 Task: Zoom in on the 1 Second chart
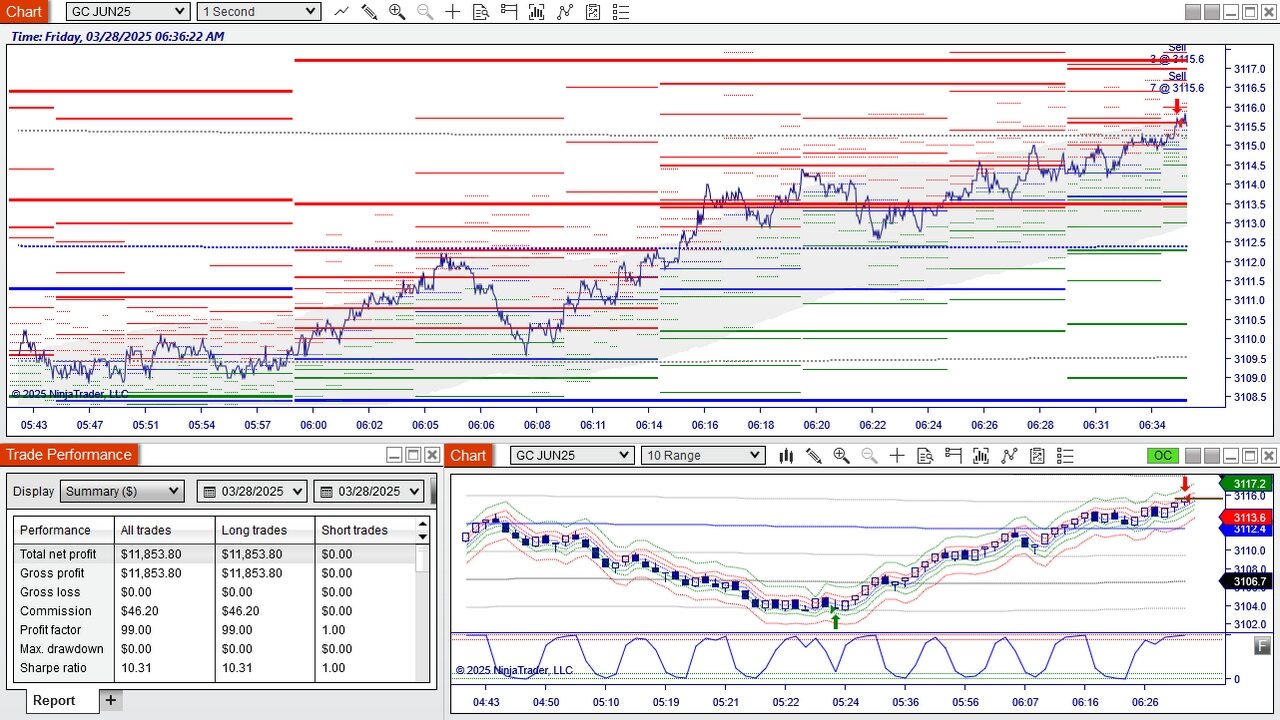397,12
